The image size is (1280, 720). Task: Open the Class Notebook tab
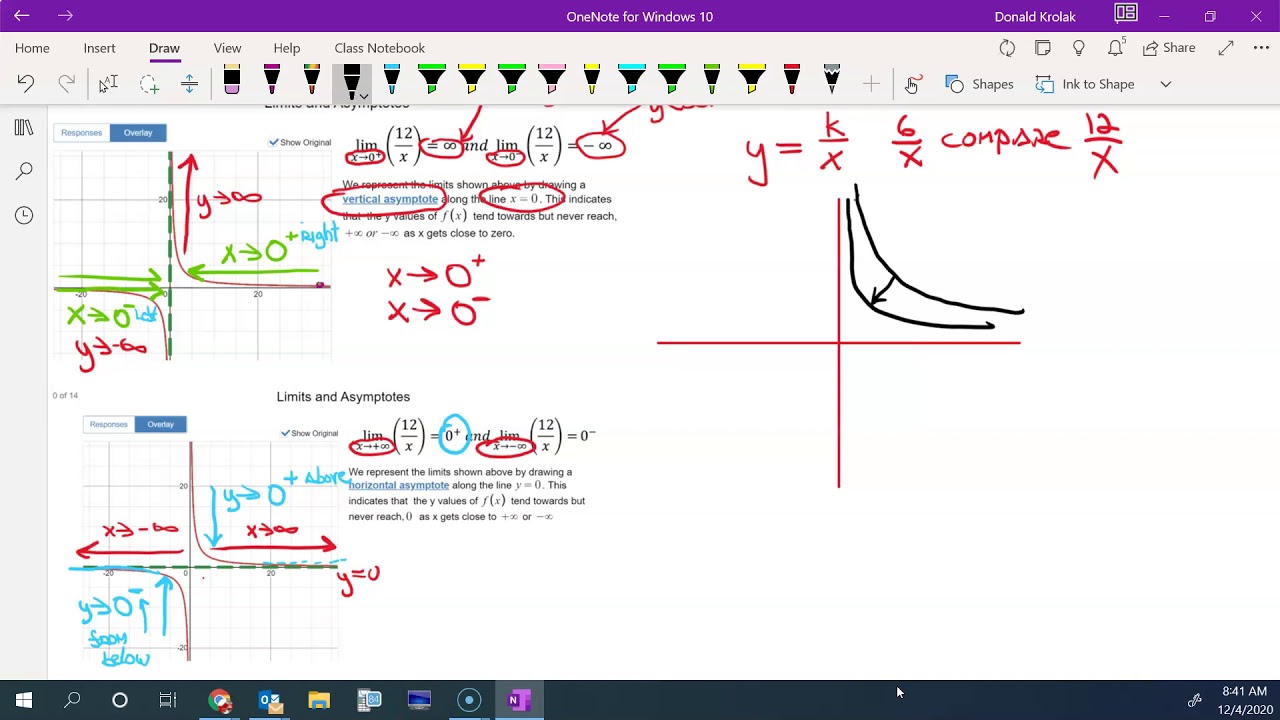tap(380, 48)
